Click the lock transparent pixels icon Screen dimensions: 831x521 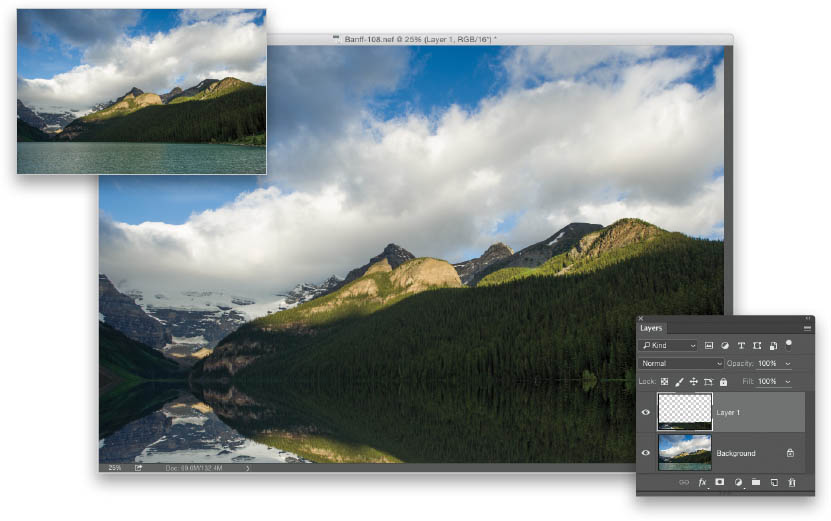click(x=664, y=382)
